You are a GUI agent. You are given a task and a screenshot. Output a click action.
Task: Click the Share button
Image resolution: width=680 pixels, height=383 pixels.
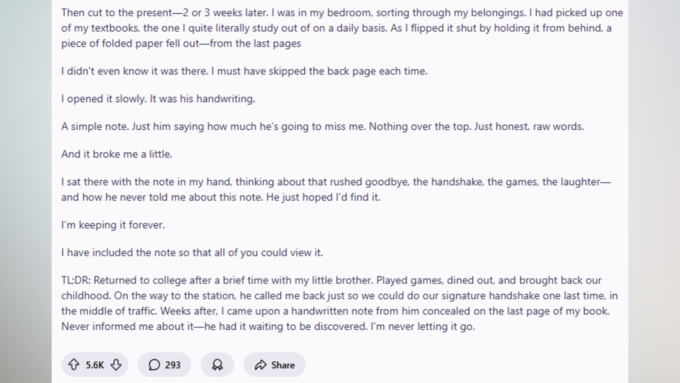[275, 365]
